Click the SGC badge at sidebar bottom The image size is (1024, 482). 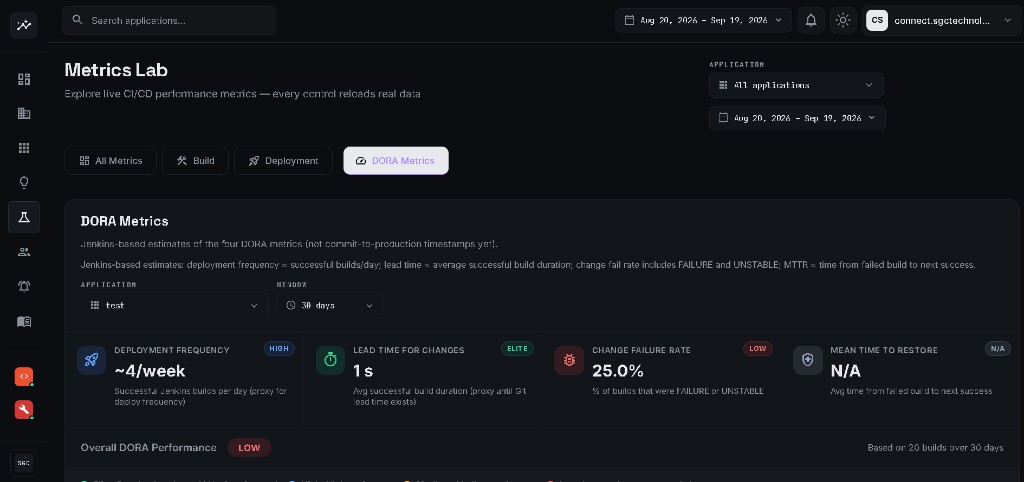24,463
